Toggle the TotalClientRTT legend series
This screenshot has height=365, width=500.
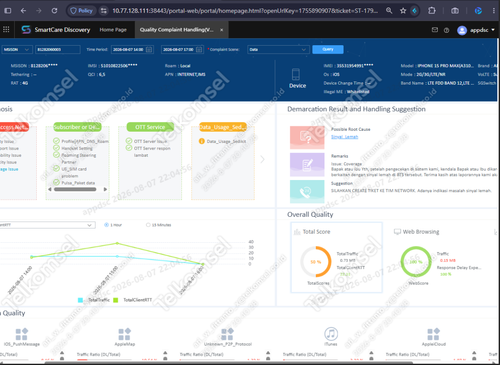click(x=133, y=300)
